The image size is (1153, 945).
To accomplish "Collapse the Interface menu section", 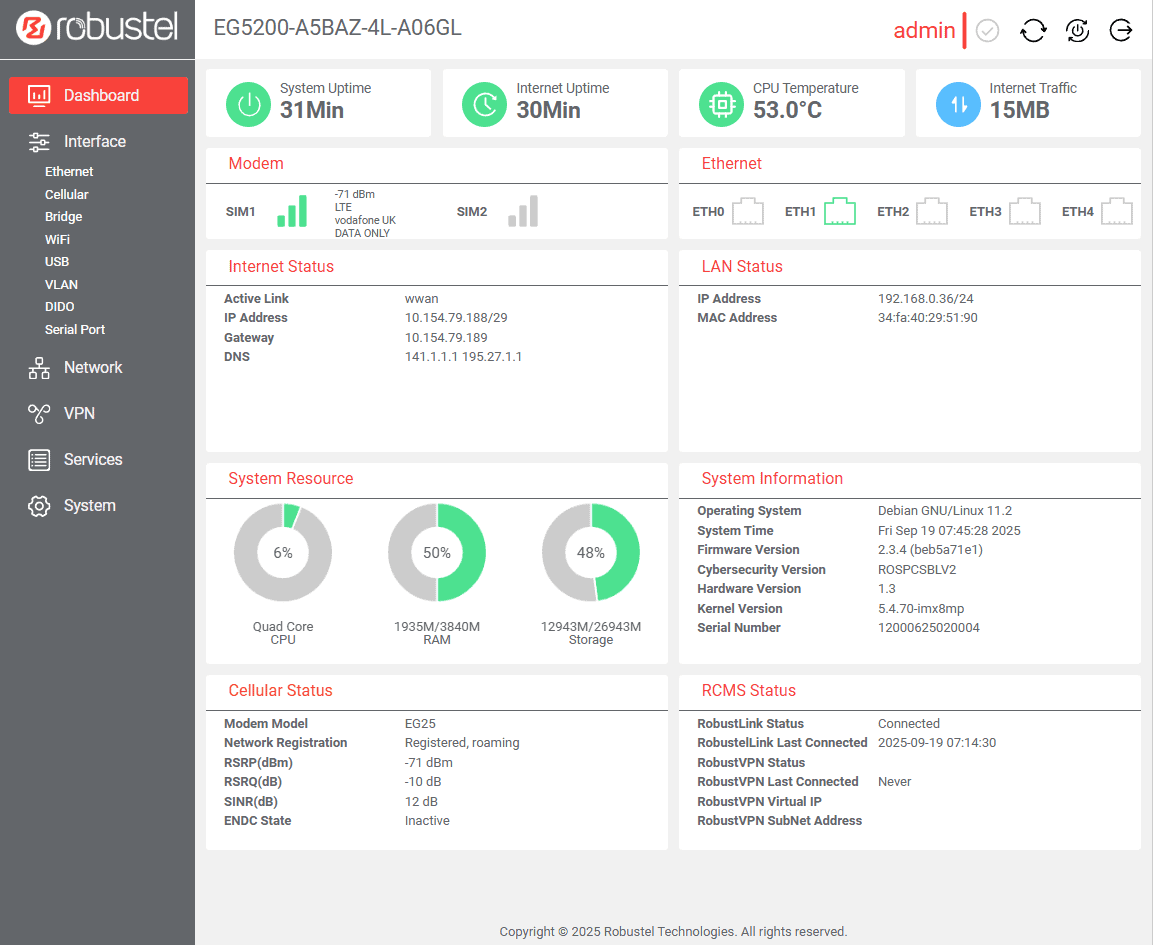I will tap(94, 142).
